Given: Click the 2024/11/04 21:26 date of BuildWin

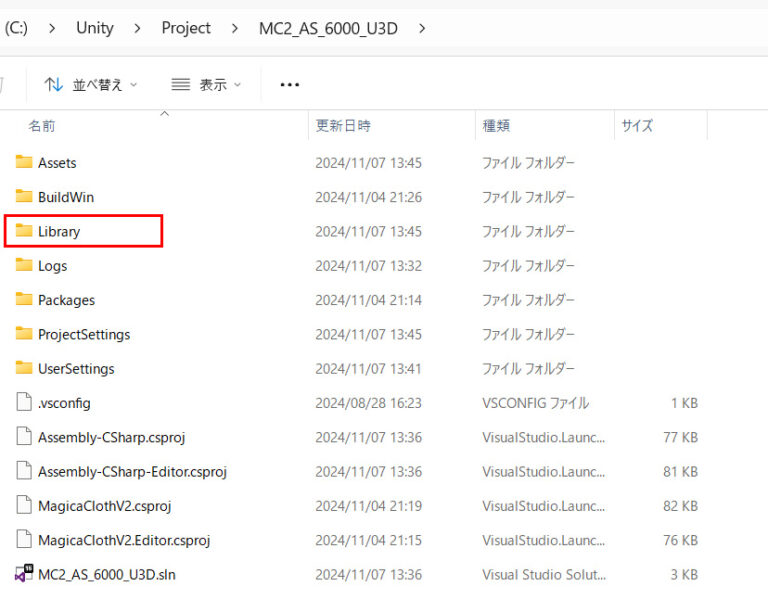Looking at the screenshot, I should [x=368, y=197].
